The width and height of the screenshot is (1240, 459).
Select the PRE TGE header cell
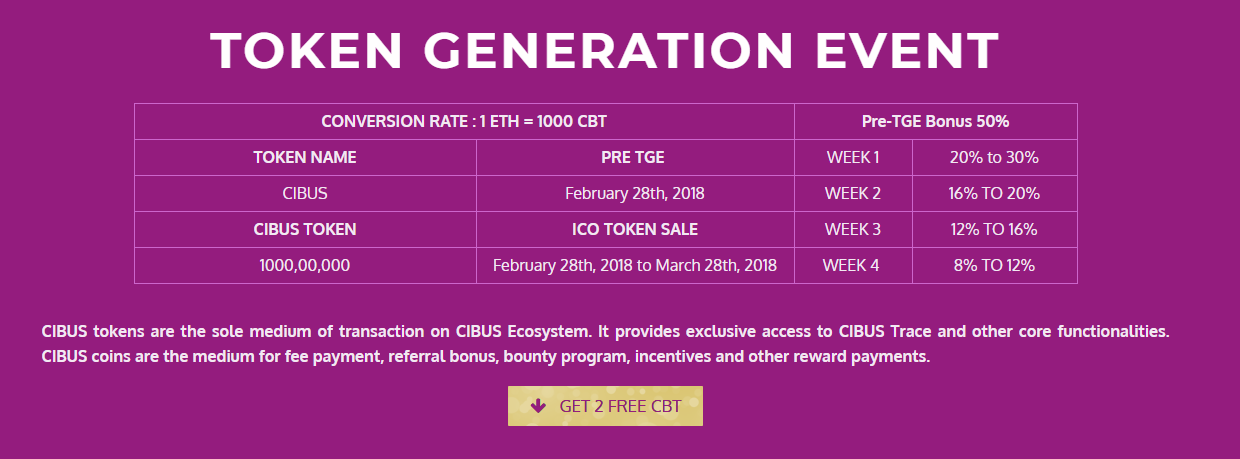click(x=635, y=157)
